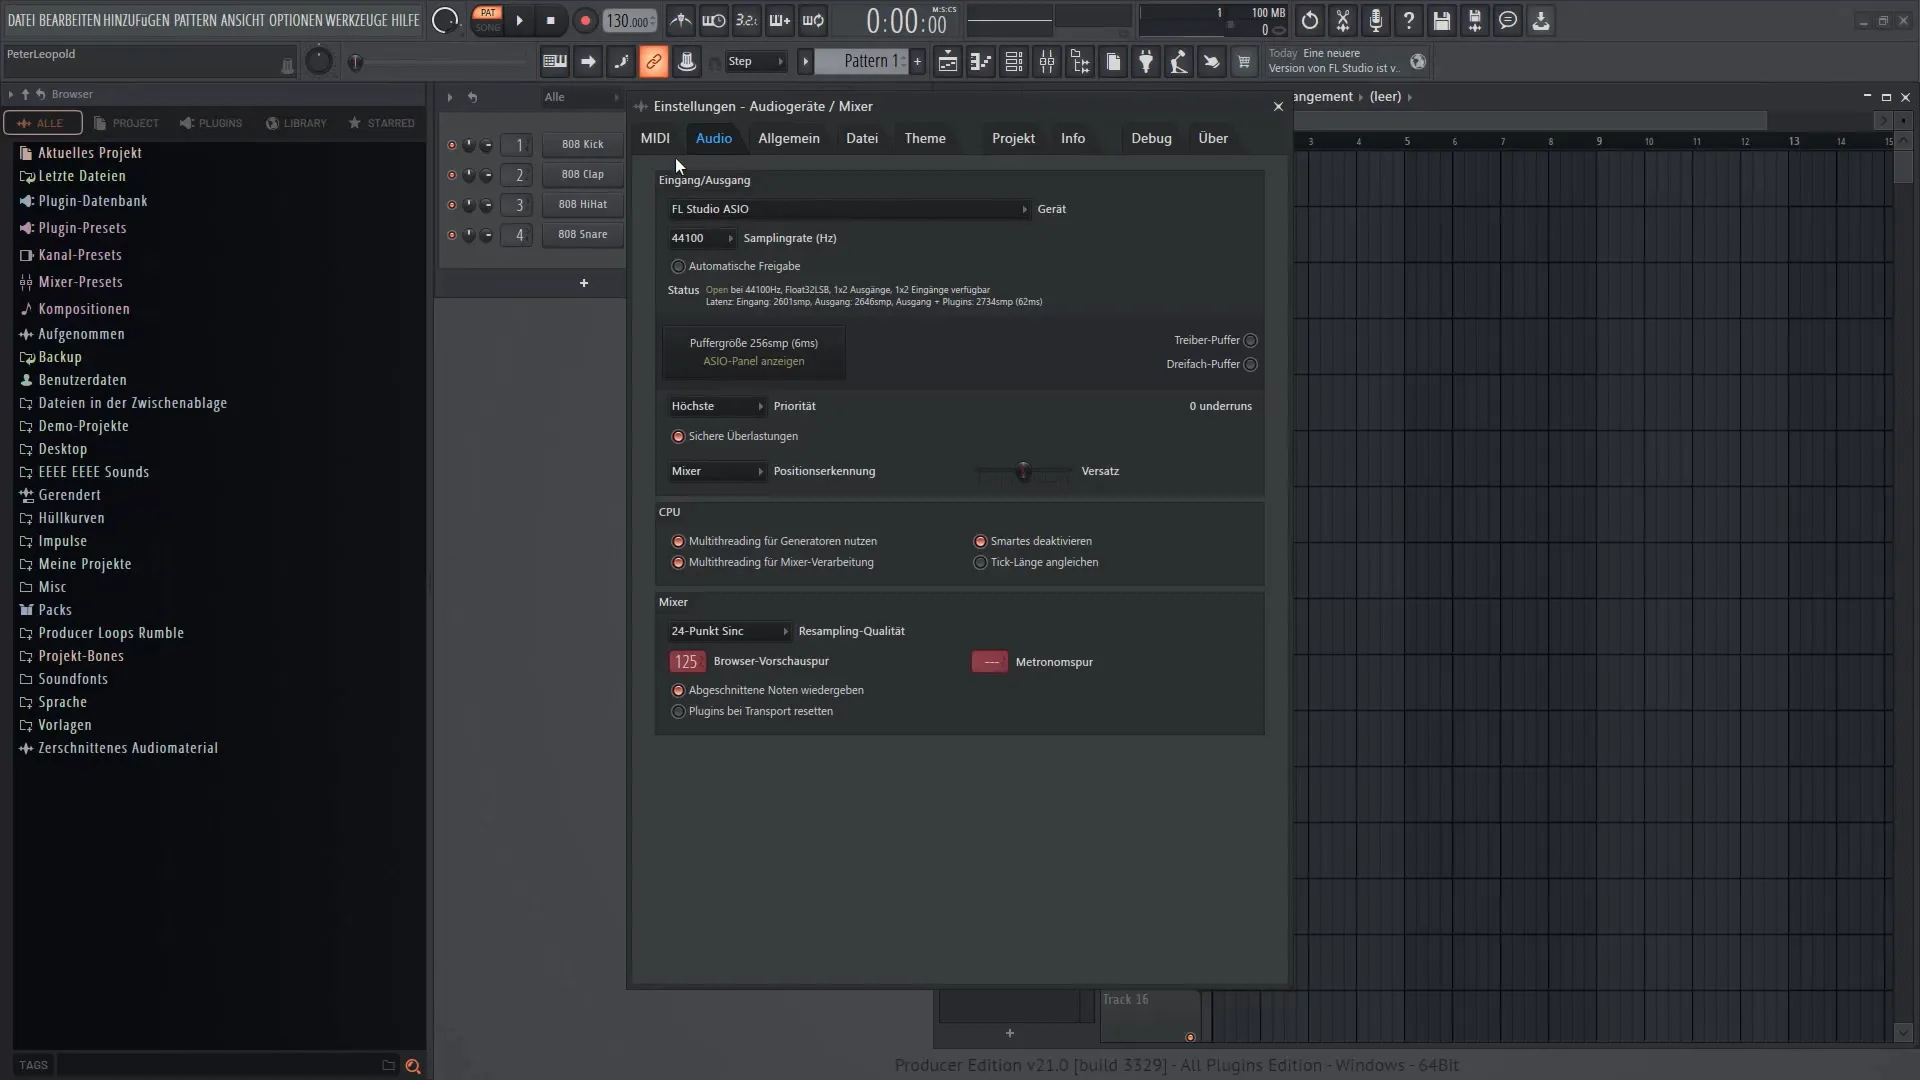Image resolution: width=1920 pixels, height=1080 pixels.
Task: Open the Mixer Positionserkennung dropdown
Action: point(717,471)
